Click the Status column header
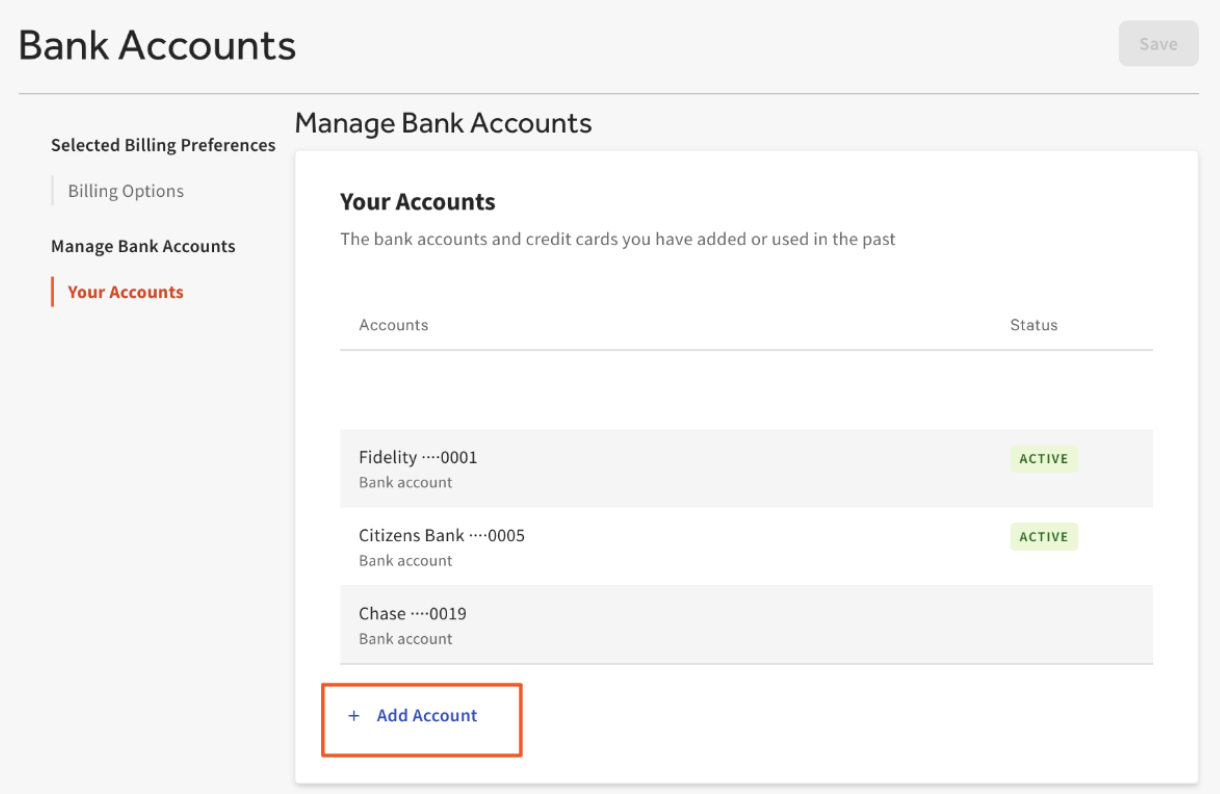This screenshot has height=794, width=1220. (1033, 324)
